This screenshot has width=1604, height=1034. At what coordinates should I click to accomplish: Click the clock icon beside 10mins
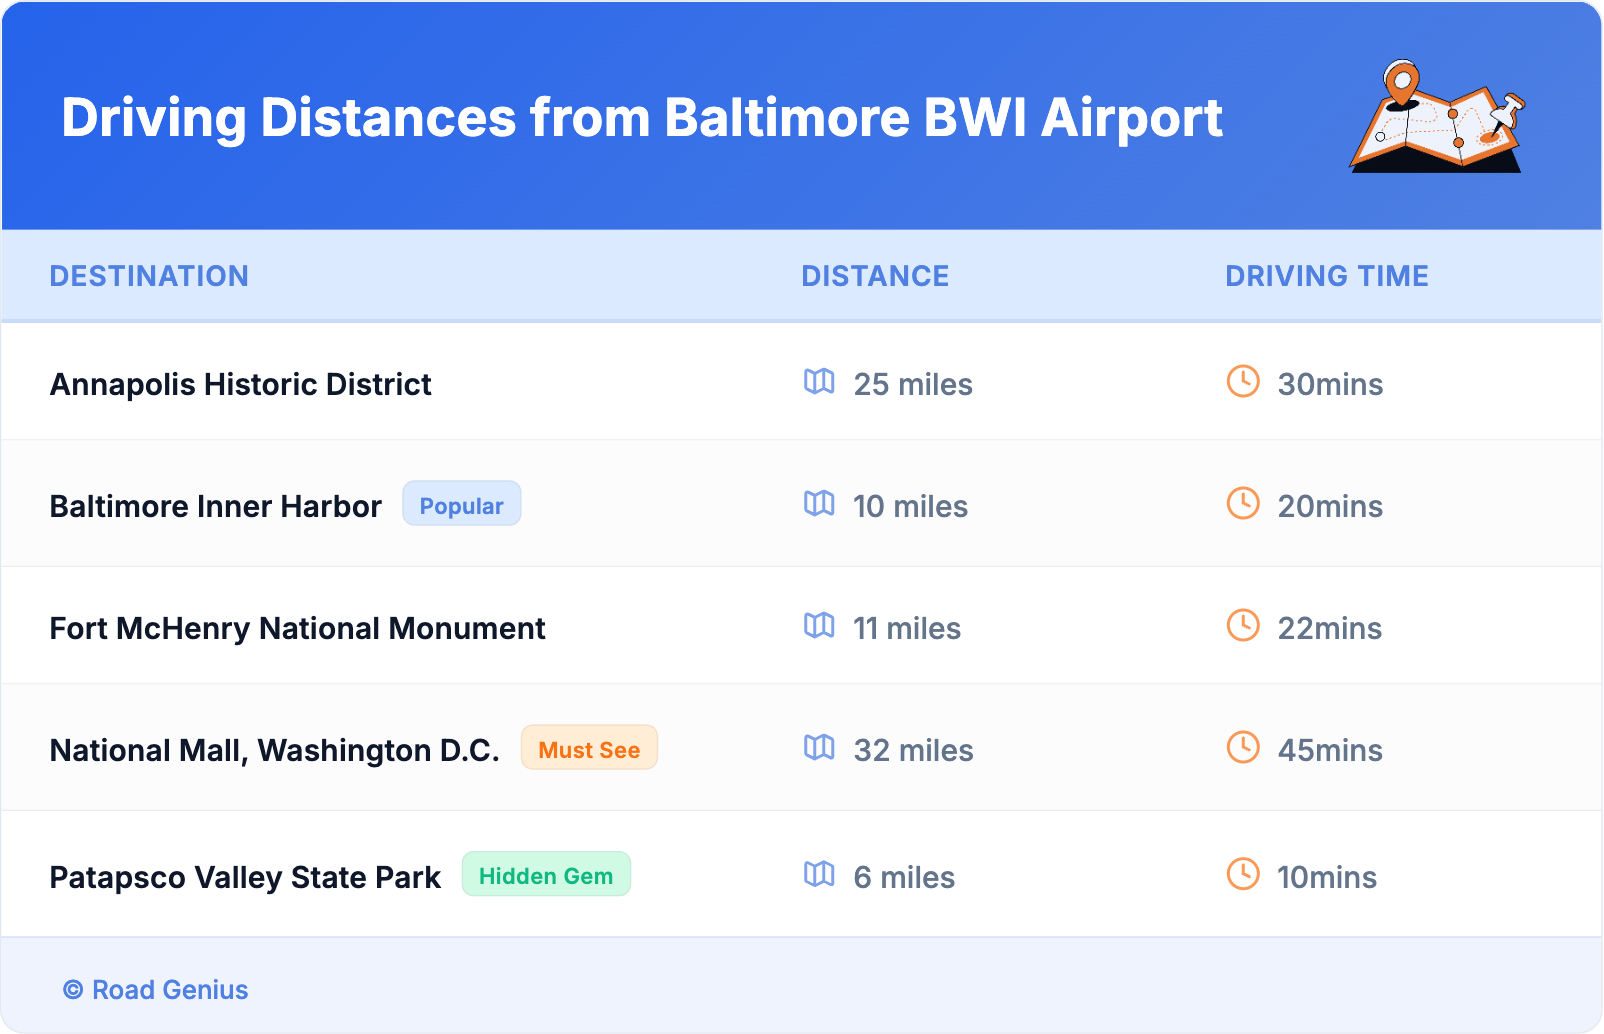(x=1243, y=875)
